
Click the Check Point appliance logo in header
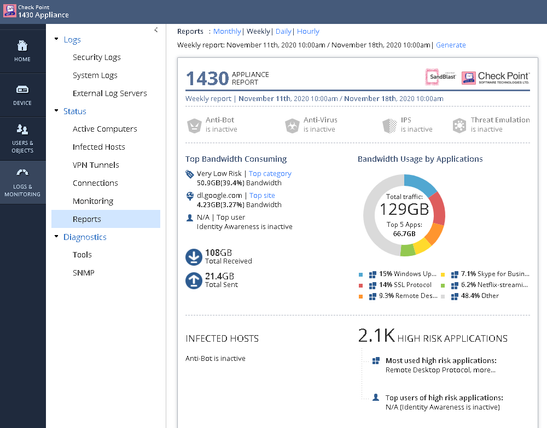(9, 11)
